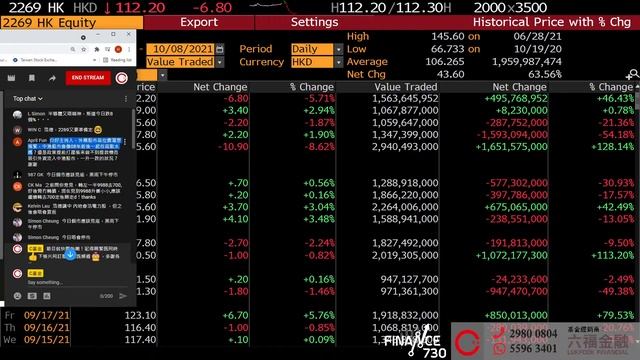Click the Super Chat dollar icon below chat input
This screenshot has width=640, height=360.
point(32,296)
